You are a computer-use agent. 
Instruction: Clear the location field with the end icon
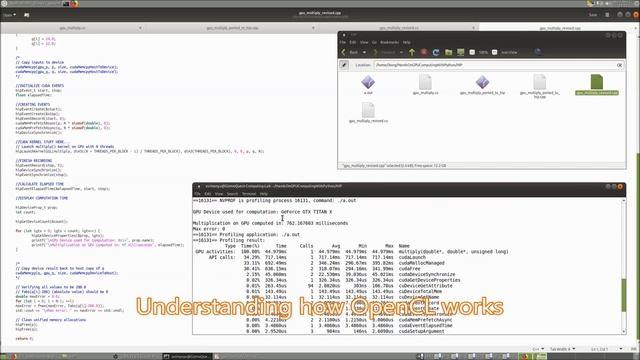tap(619, 65)
